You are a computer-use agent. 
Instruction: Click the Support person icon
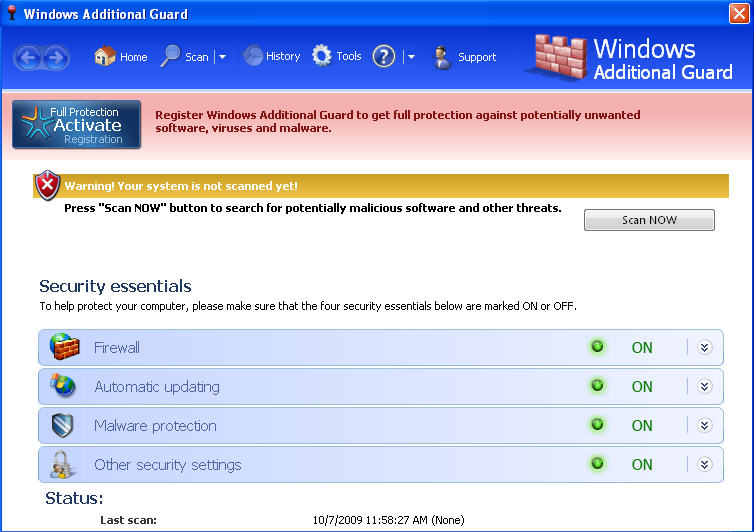click(441, 57)
